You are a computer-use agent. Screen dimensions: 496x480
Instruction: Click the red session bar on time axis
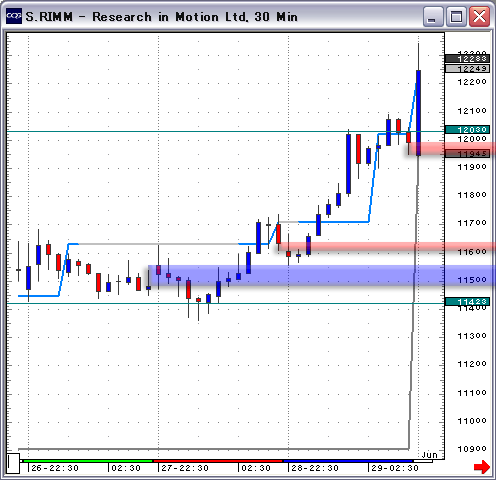[217, 461]
